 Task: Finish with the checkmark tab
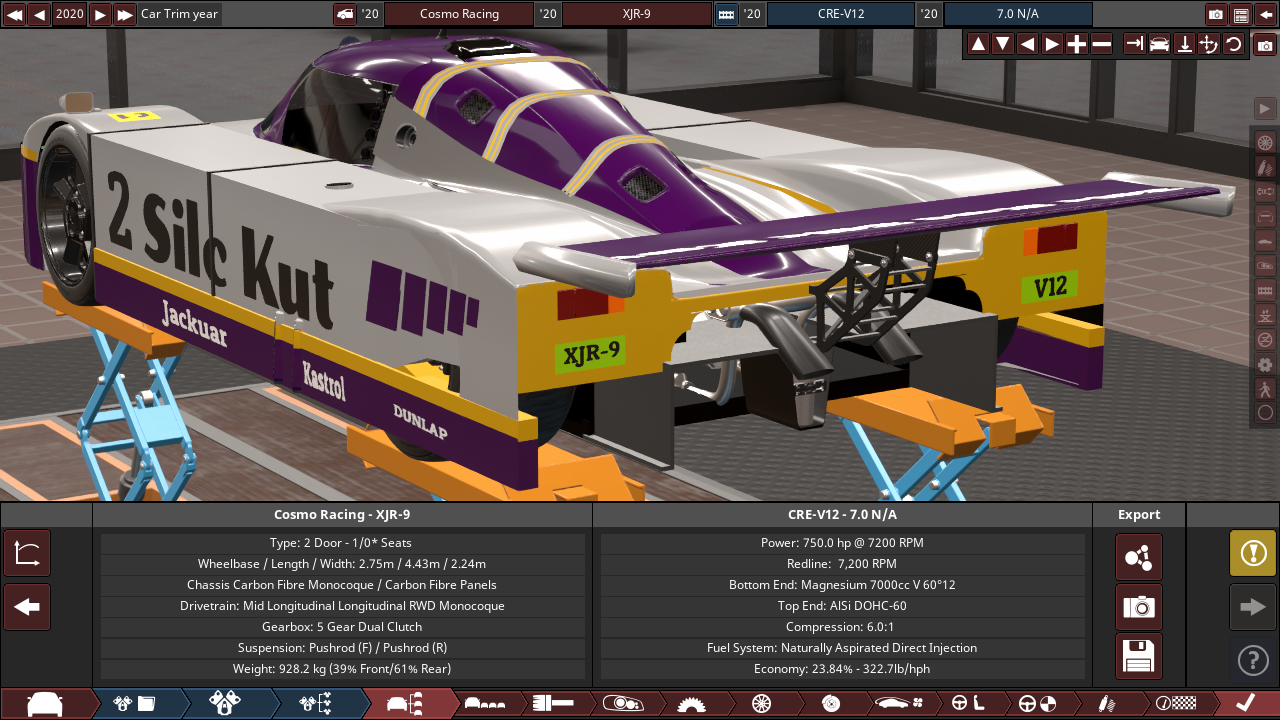tap(1245, 703)
